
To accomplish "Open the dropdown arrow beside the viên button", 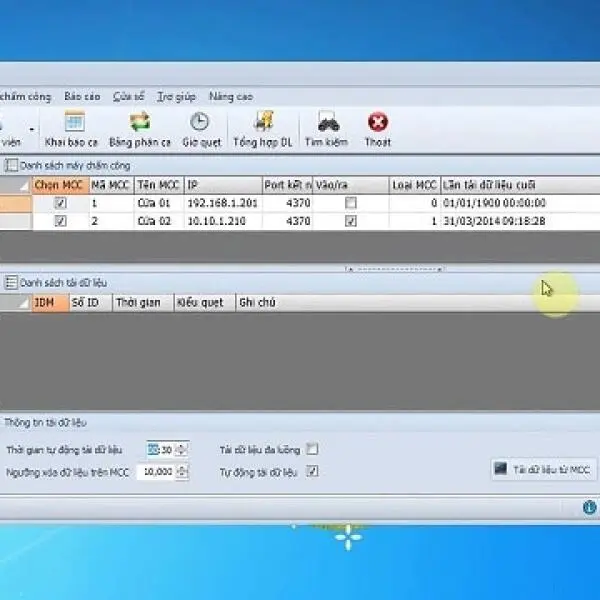I will tap(32, 129).
